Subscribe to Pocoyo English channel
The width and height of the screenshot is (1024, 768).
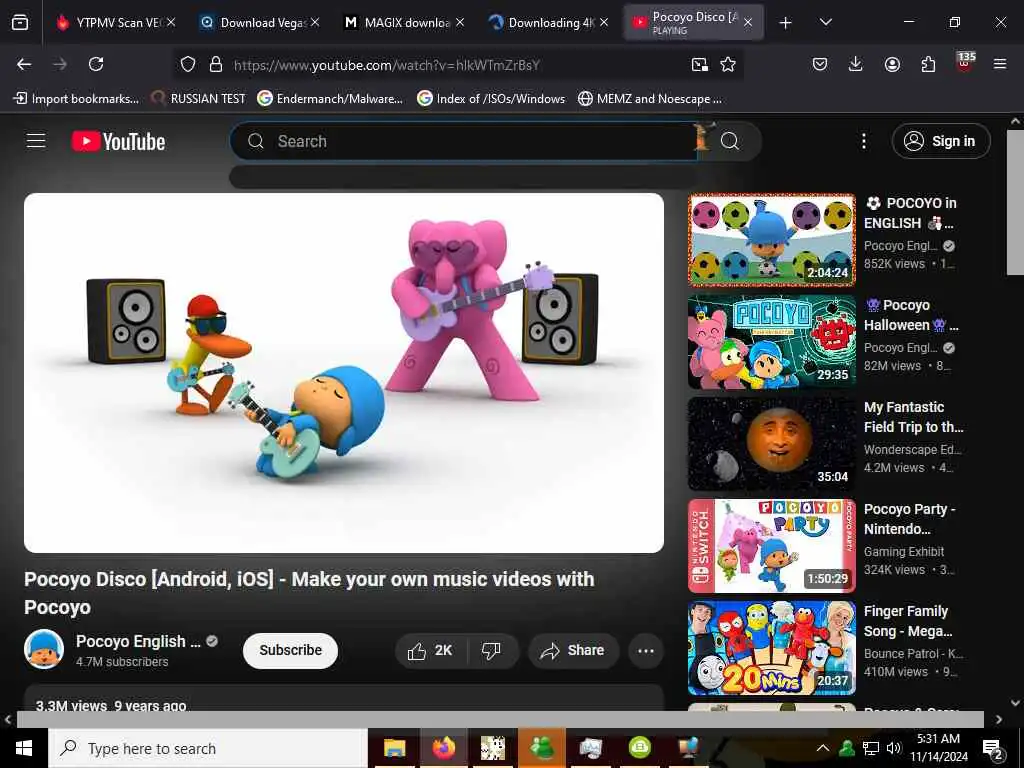[290, 650]
